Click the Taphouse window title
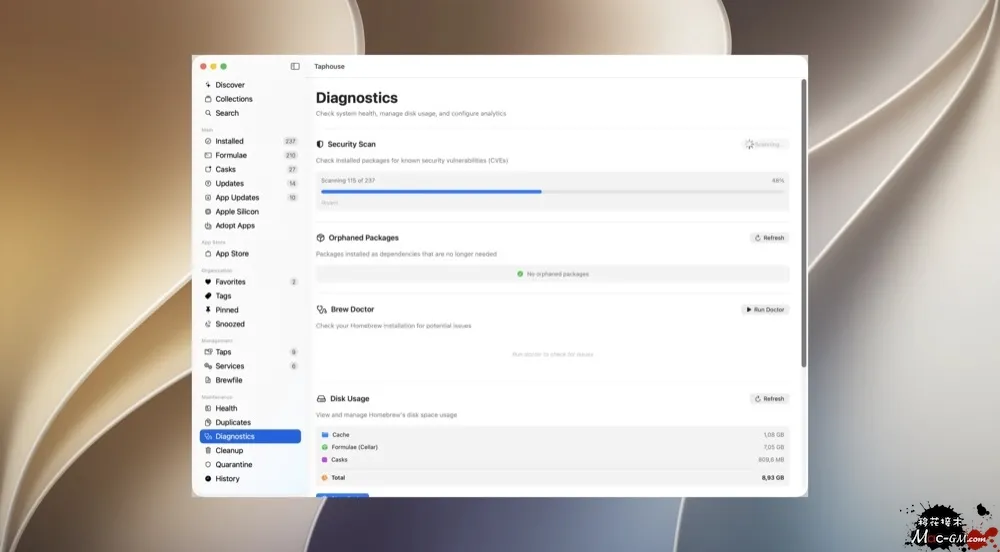The height and width of the screenshot is (552, 1000). coord(329,66)
